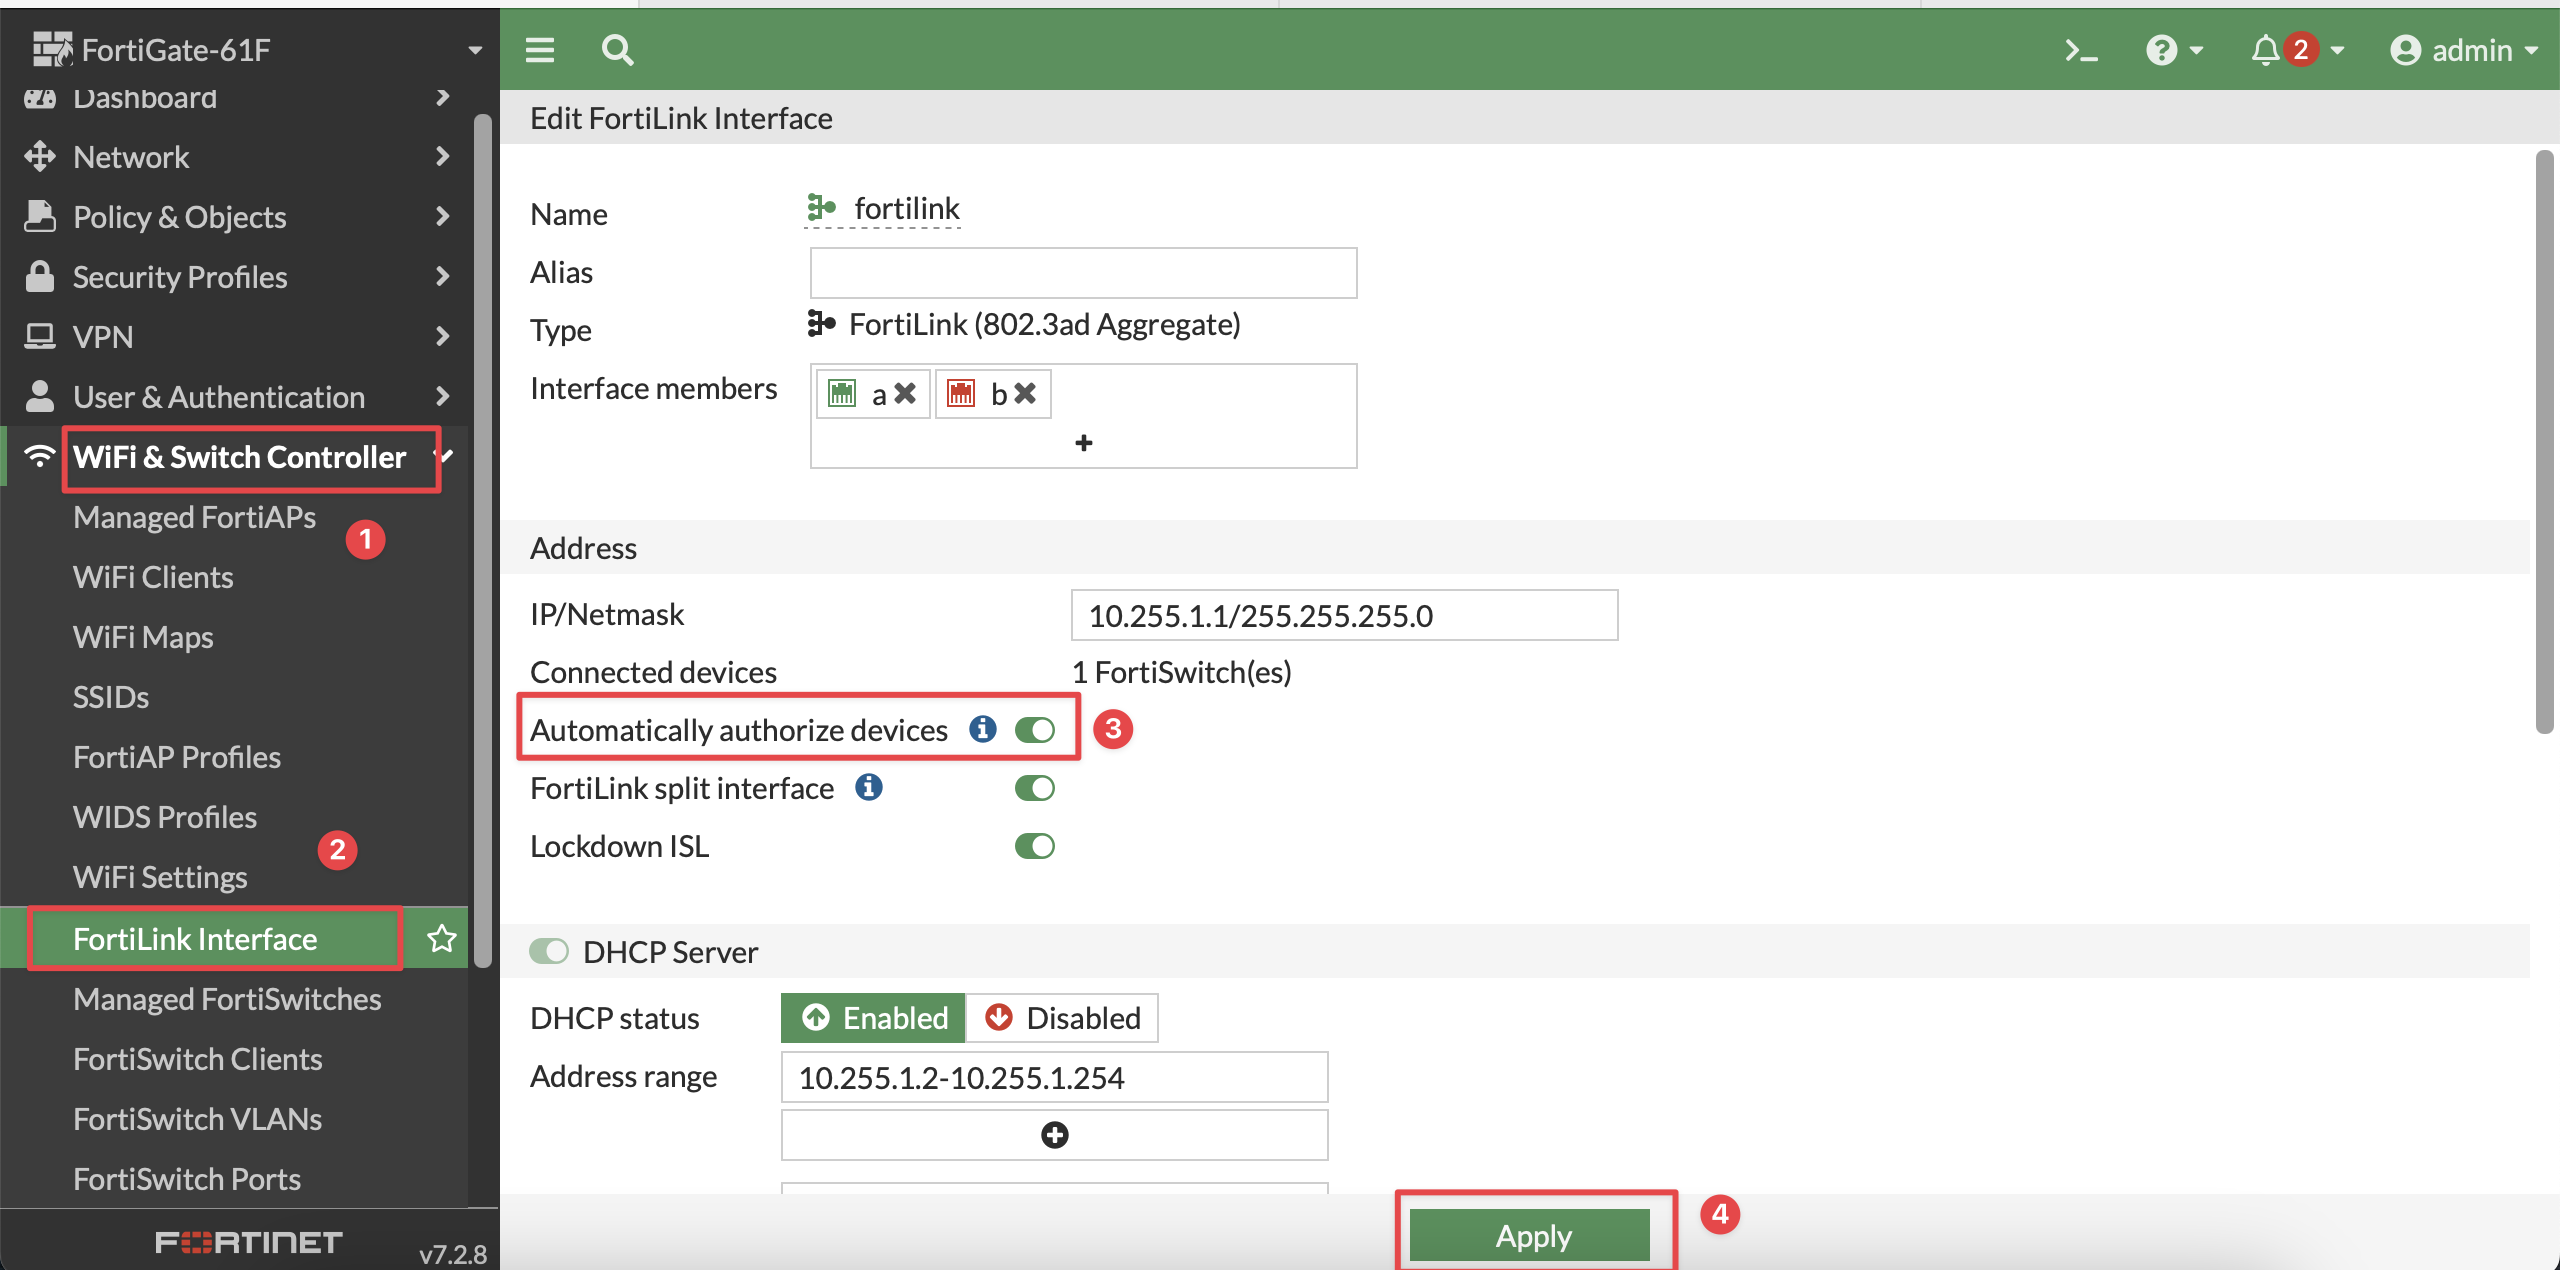This screenshot has width=2560, height=1270.
Task: Toggle Lockdown ISL switch
Action: pyautogui.click(x=1035, y=846)
